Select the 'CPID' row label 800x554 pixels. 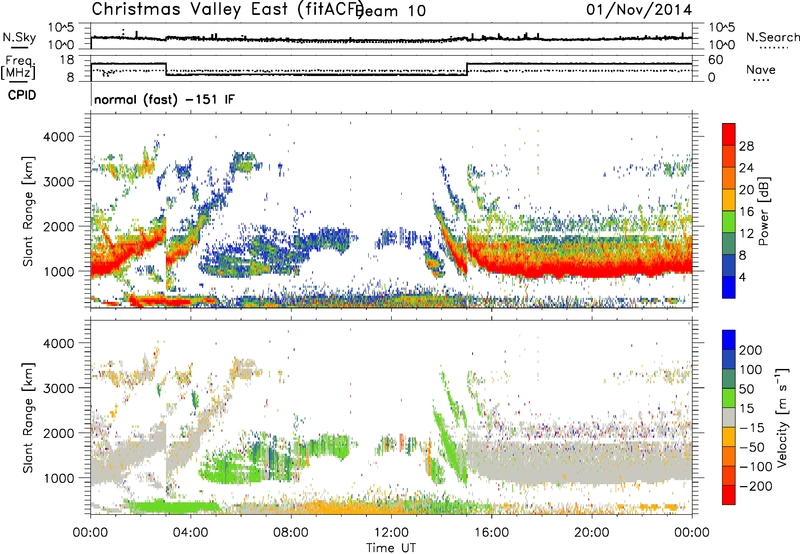[22, 95]
